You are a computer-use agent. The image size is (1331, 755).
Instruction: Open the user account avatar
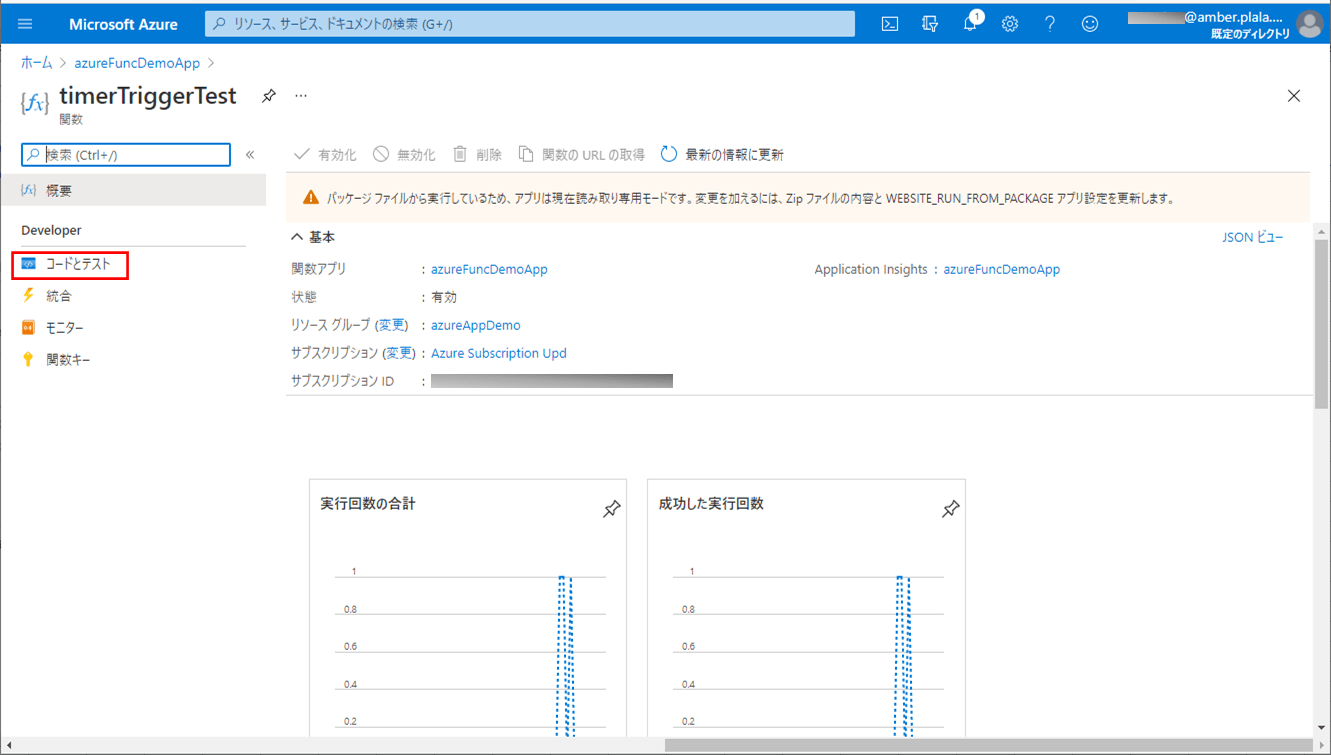pos(1310,23)
